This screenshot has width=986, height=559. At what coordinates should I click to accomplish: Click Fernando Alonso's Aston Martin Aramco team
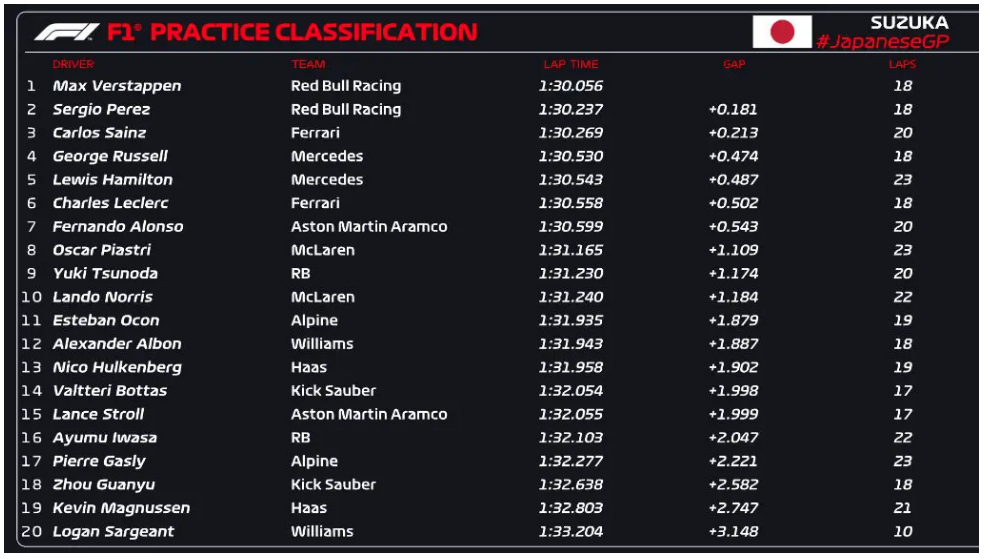click(369, 227)
